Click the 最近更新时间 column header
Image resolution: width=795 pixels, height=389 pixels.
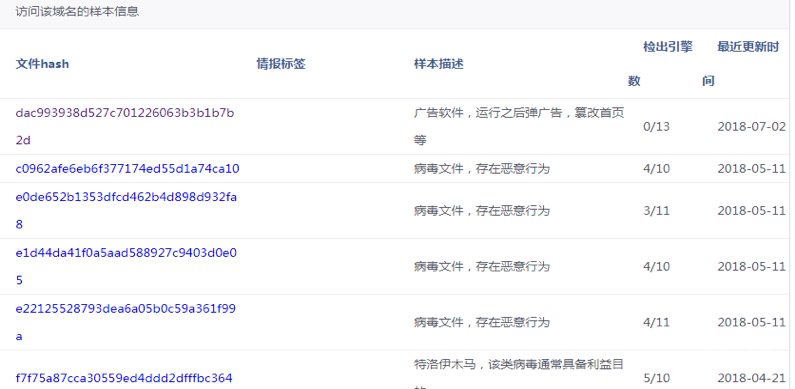click(x=741, y=64)
